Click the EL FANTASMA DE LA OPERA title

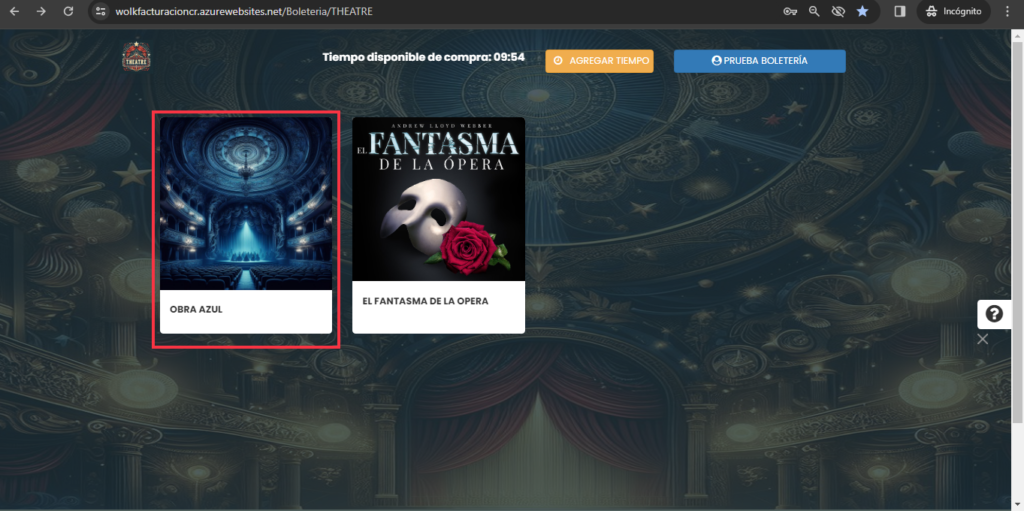tap(425, 301)
